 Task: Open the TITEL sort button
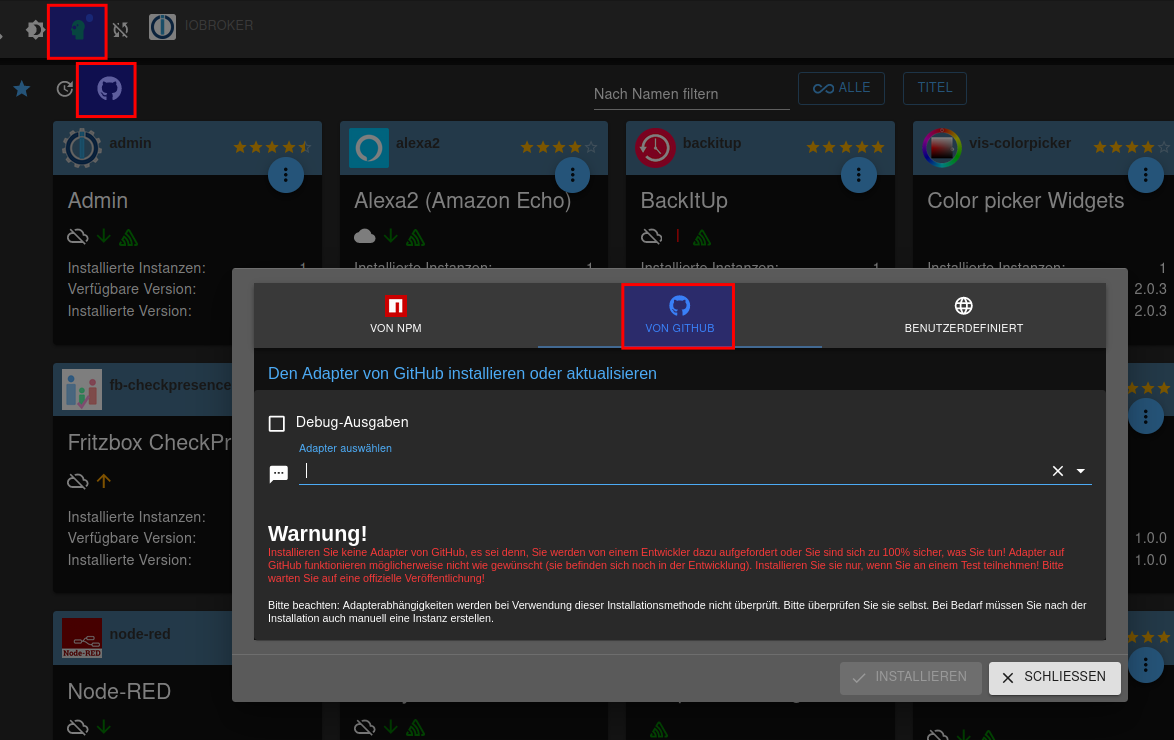[x=935, y=88]
